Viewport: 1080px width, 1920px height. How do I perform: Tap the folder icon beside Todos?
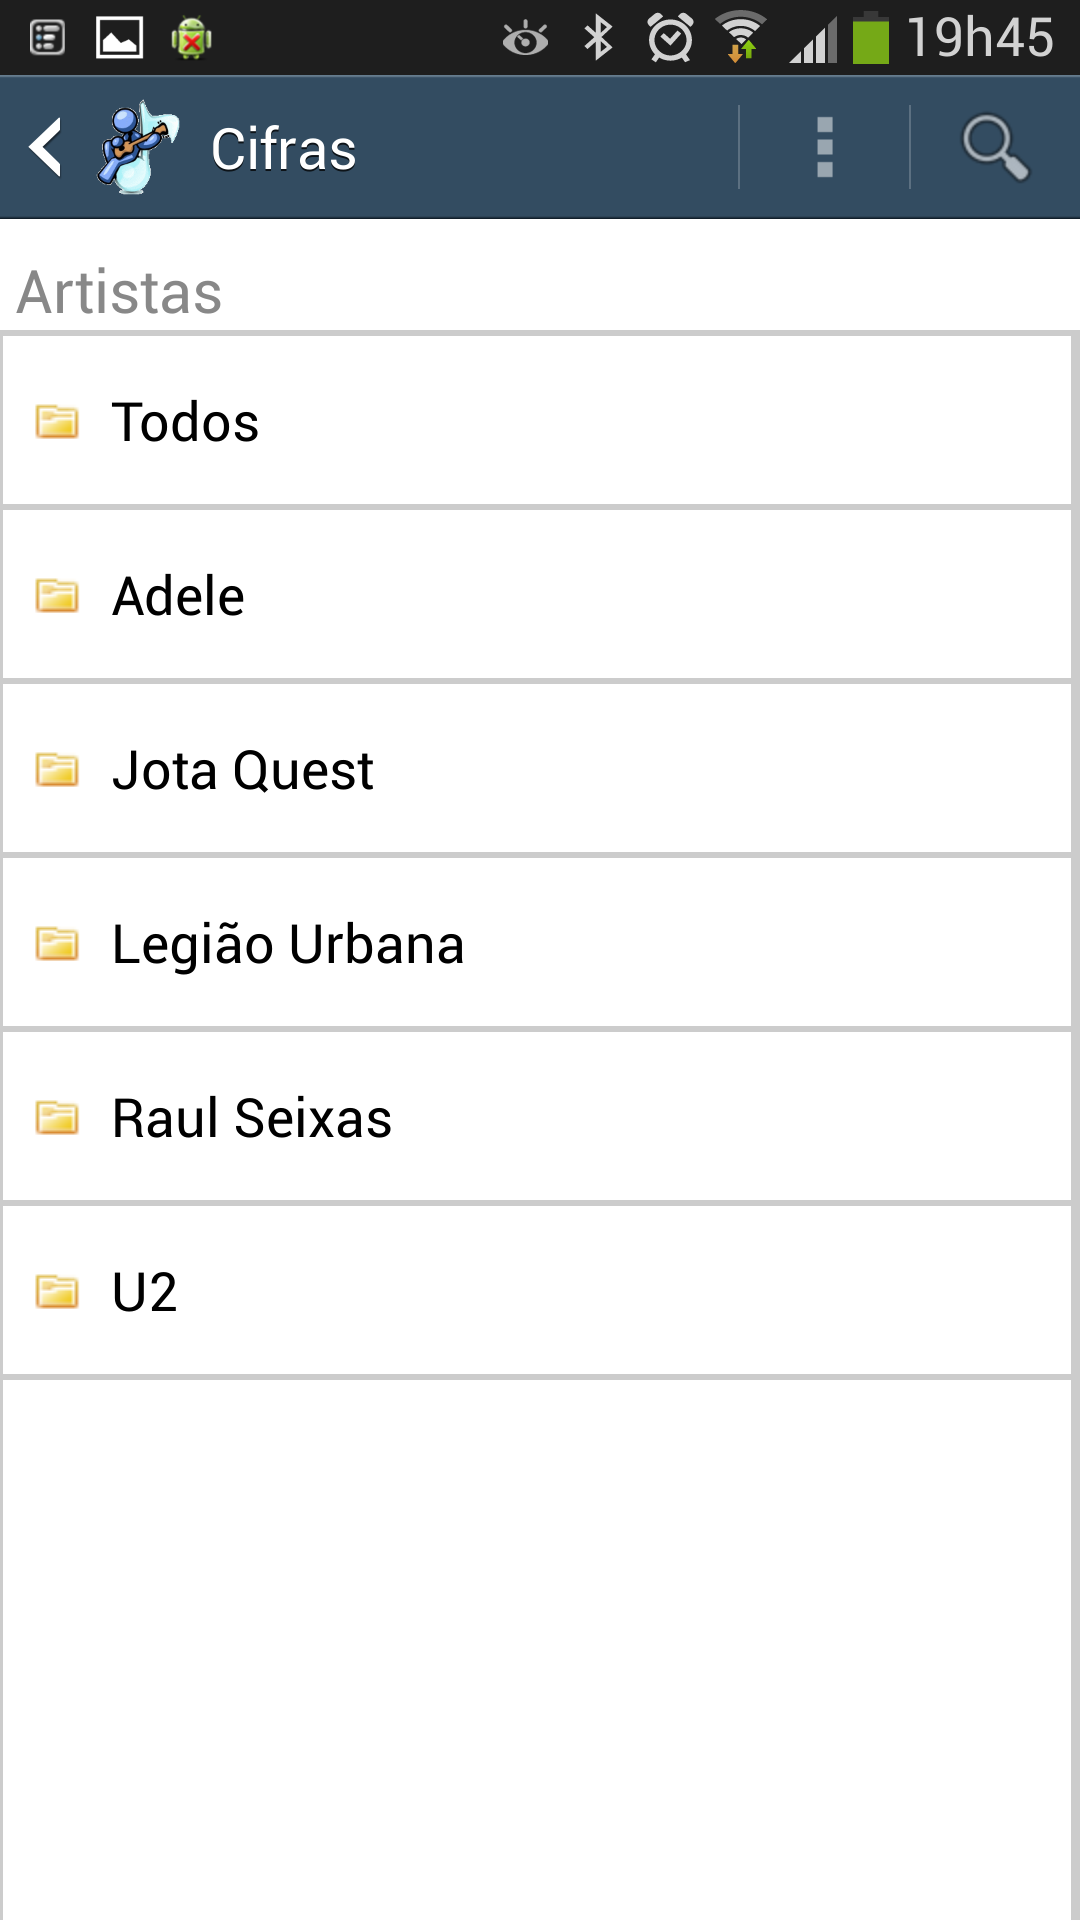tap(57, 421)
